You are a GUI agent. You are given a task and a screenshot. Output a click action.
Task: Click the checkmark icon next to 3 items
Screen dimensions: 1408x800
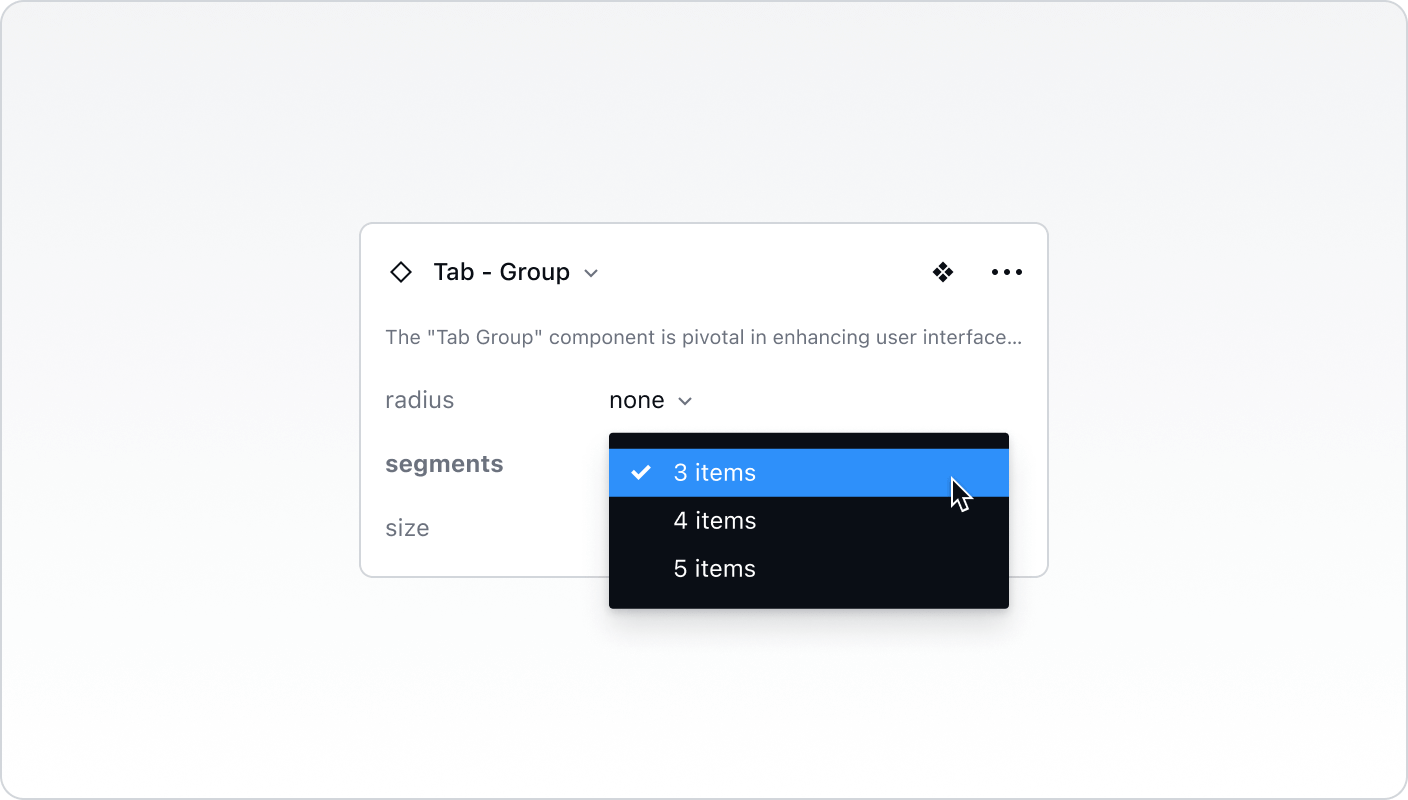click(641, 472)
